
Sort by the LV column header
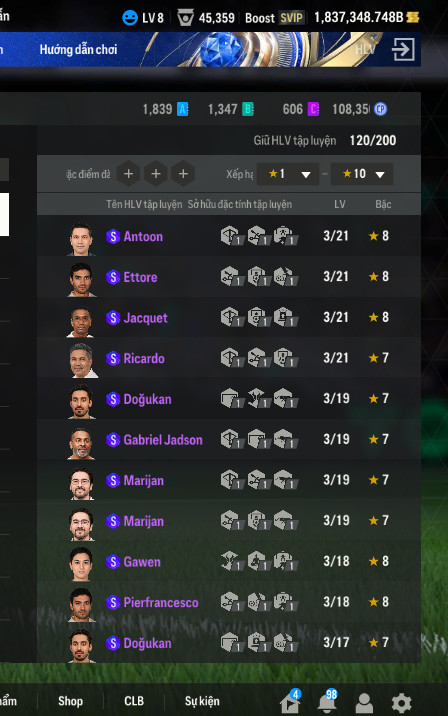tap(339, 204)
